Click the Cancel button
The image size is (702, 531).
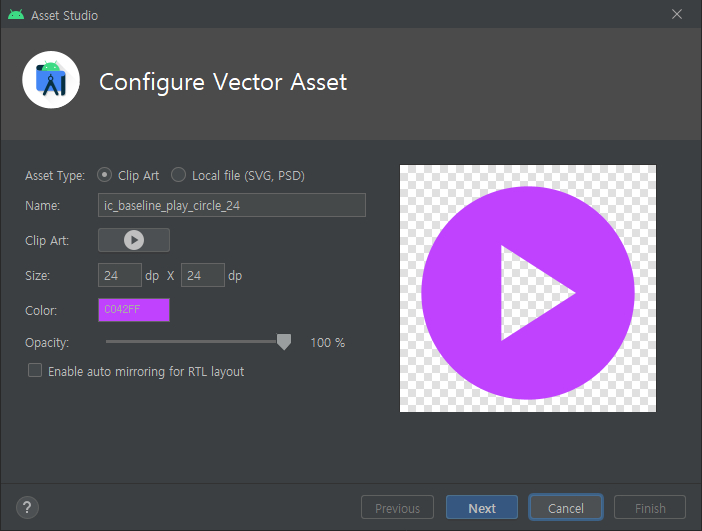[x=566, y=508]
